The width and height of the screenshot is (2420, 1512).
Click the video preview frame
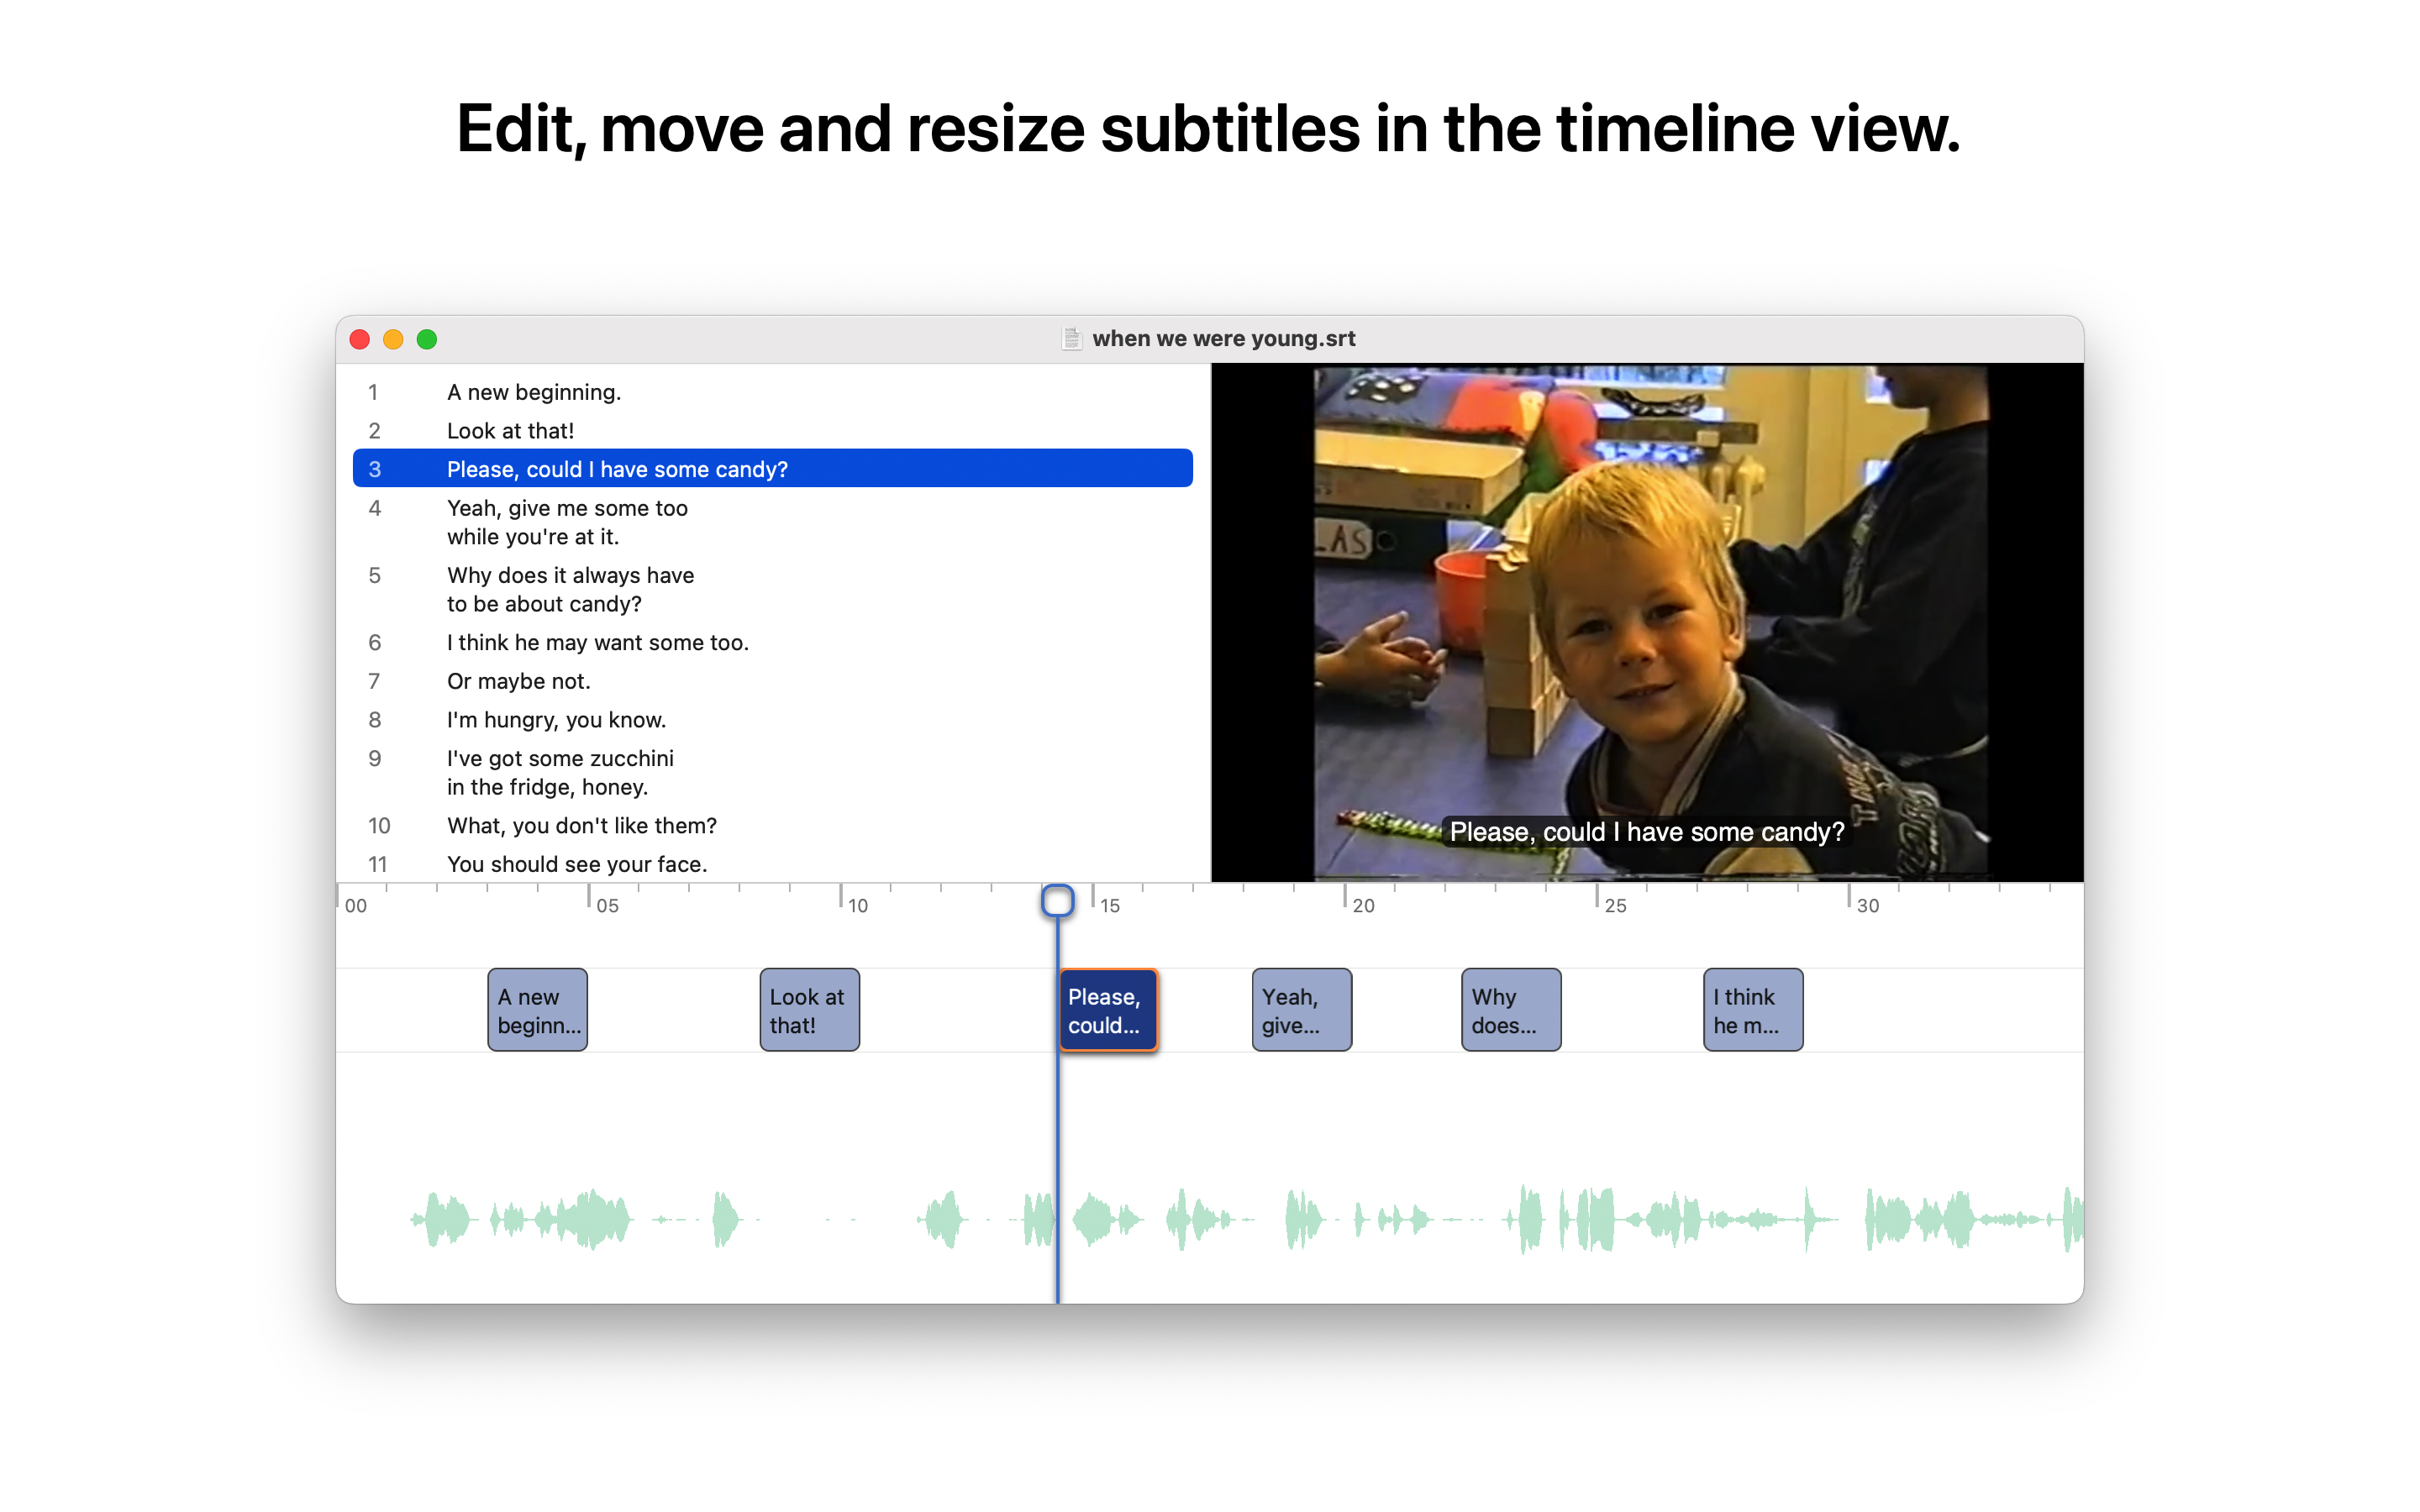(x=1649, y=622)
